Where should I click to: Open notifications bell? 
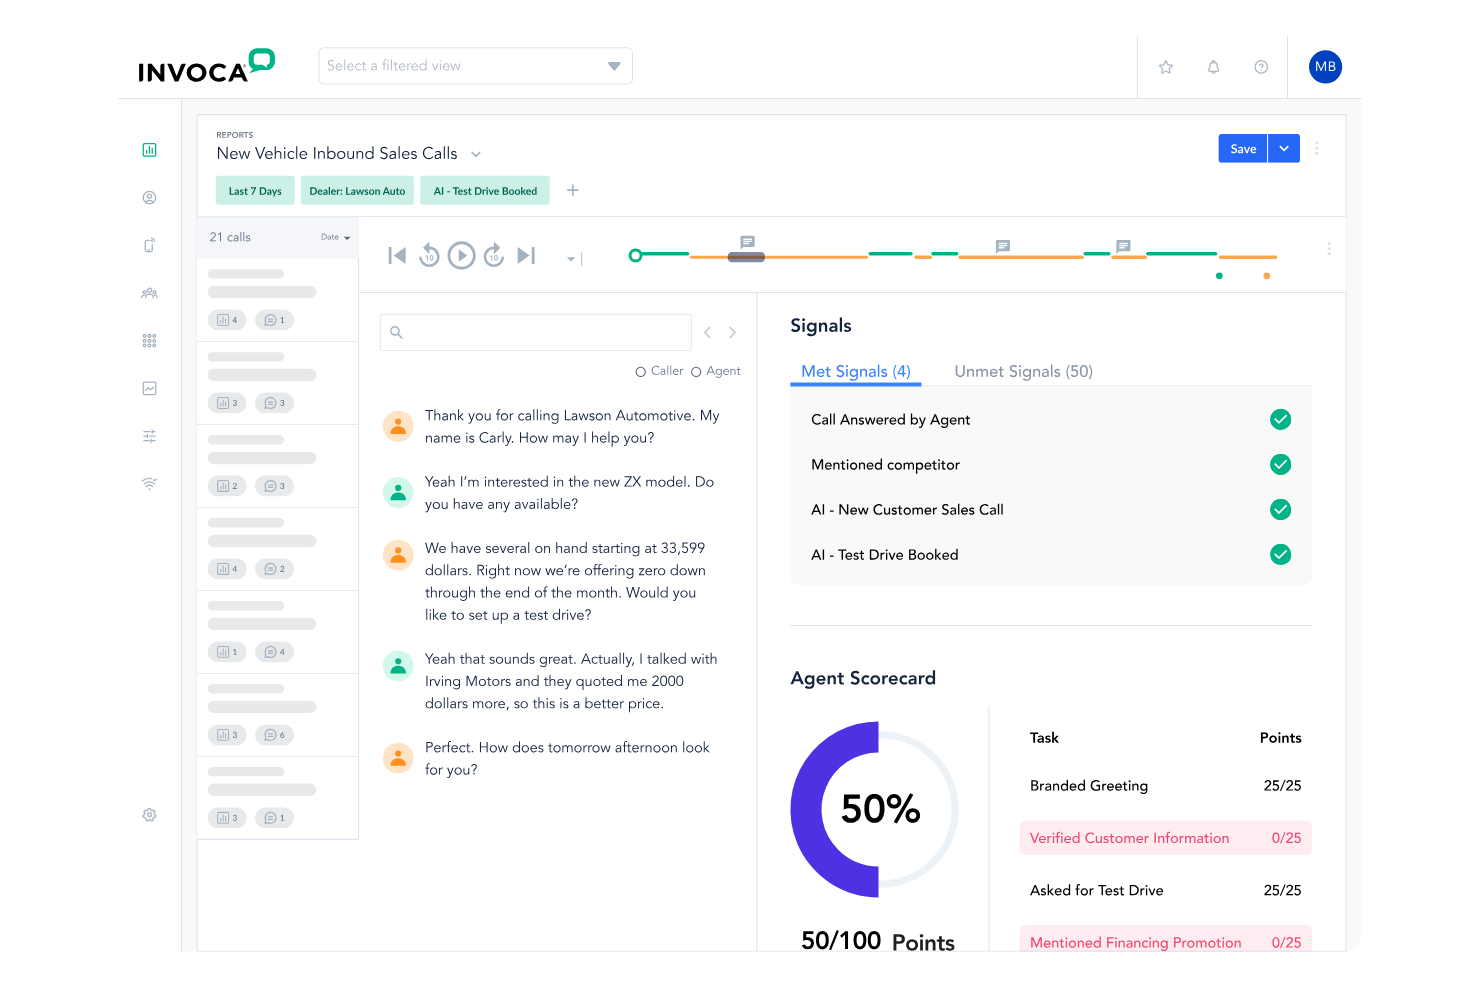point(1213,67)
